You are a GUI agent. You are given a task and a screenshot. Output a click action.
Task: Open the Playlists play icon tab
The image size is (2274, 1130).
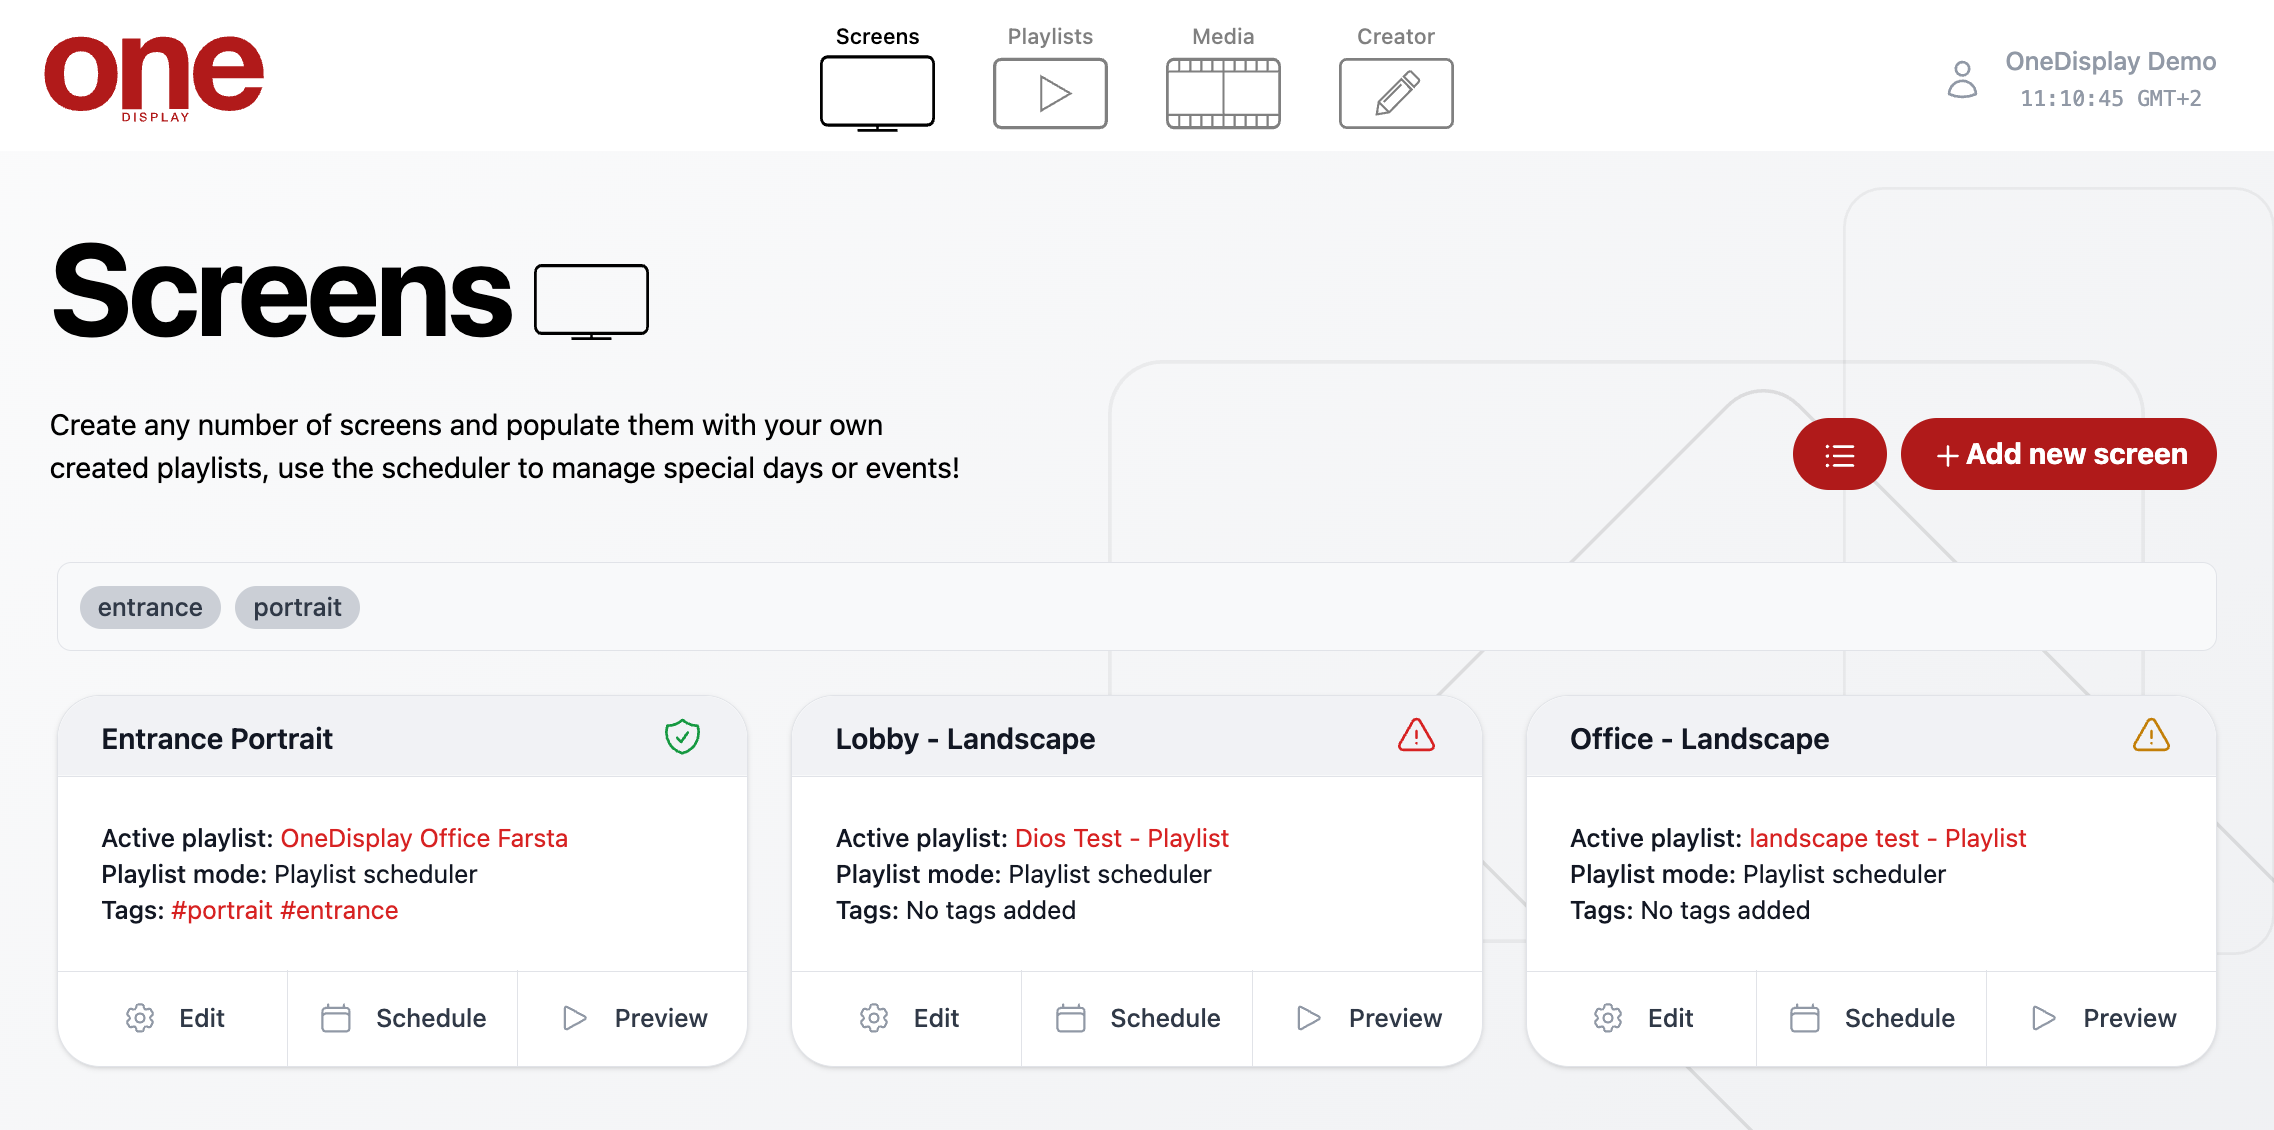1050,93
